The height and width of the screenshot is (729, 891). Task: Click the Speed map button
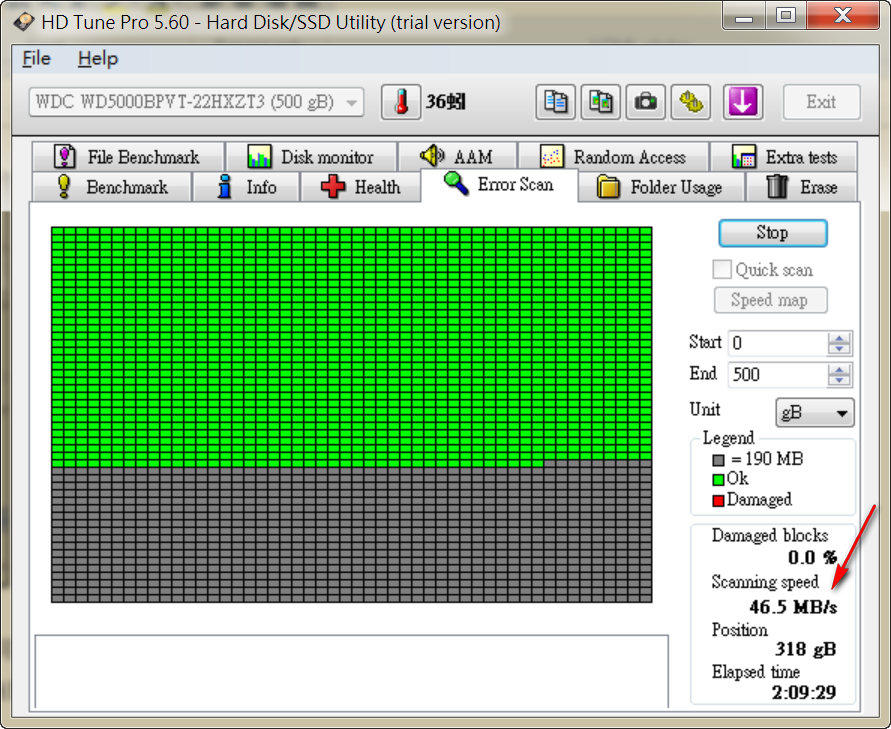tap(771, 300)
